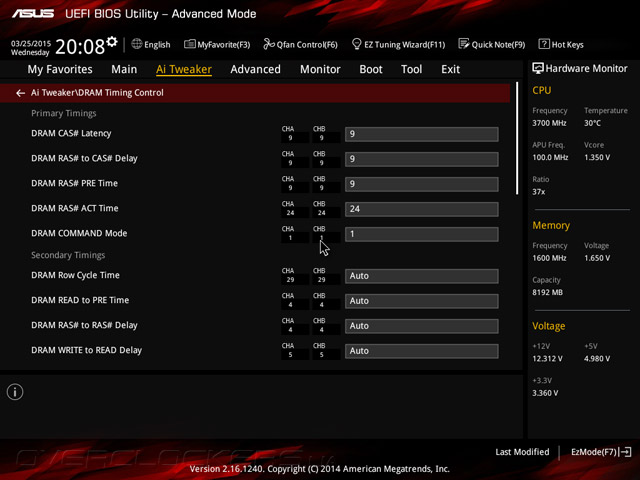Click the DRAM RAS# ACT Time label
640x480 pixels.
tap(75, 208)
